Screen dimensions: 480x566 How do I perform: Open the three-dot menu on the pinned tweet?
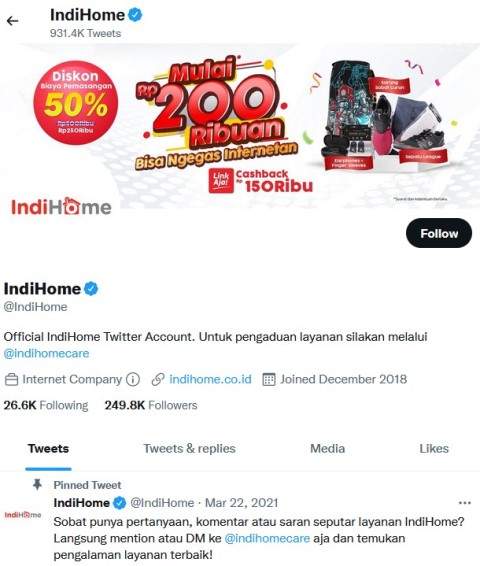click(464, 503)
